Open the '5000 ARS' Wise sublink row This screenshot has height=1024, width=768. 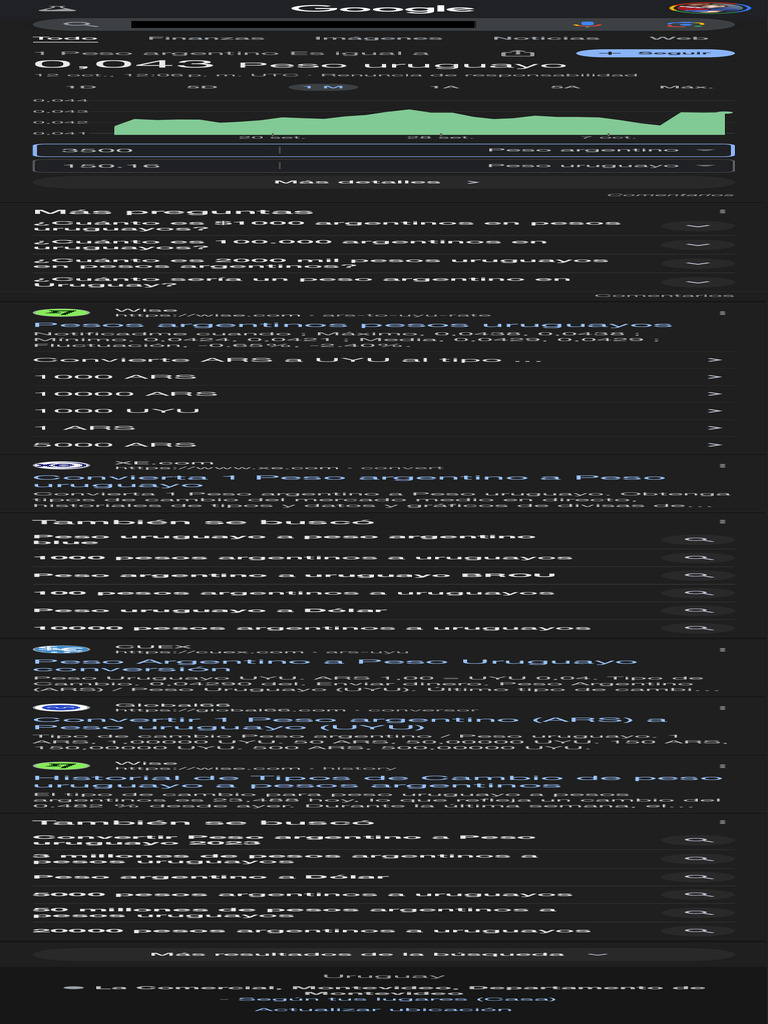point(384,445)
